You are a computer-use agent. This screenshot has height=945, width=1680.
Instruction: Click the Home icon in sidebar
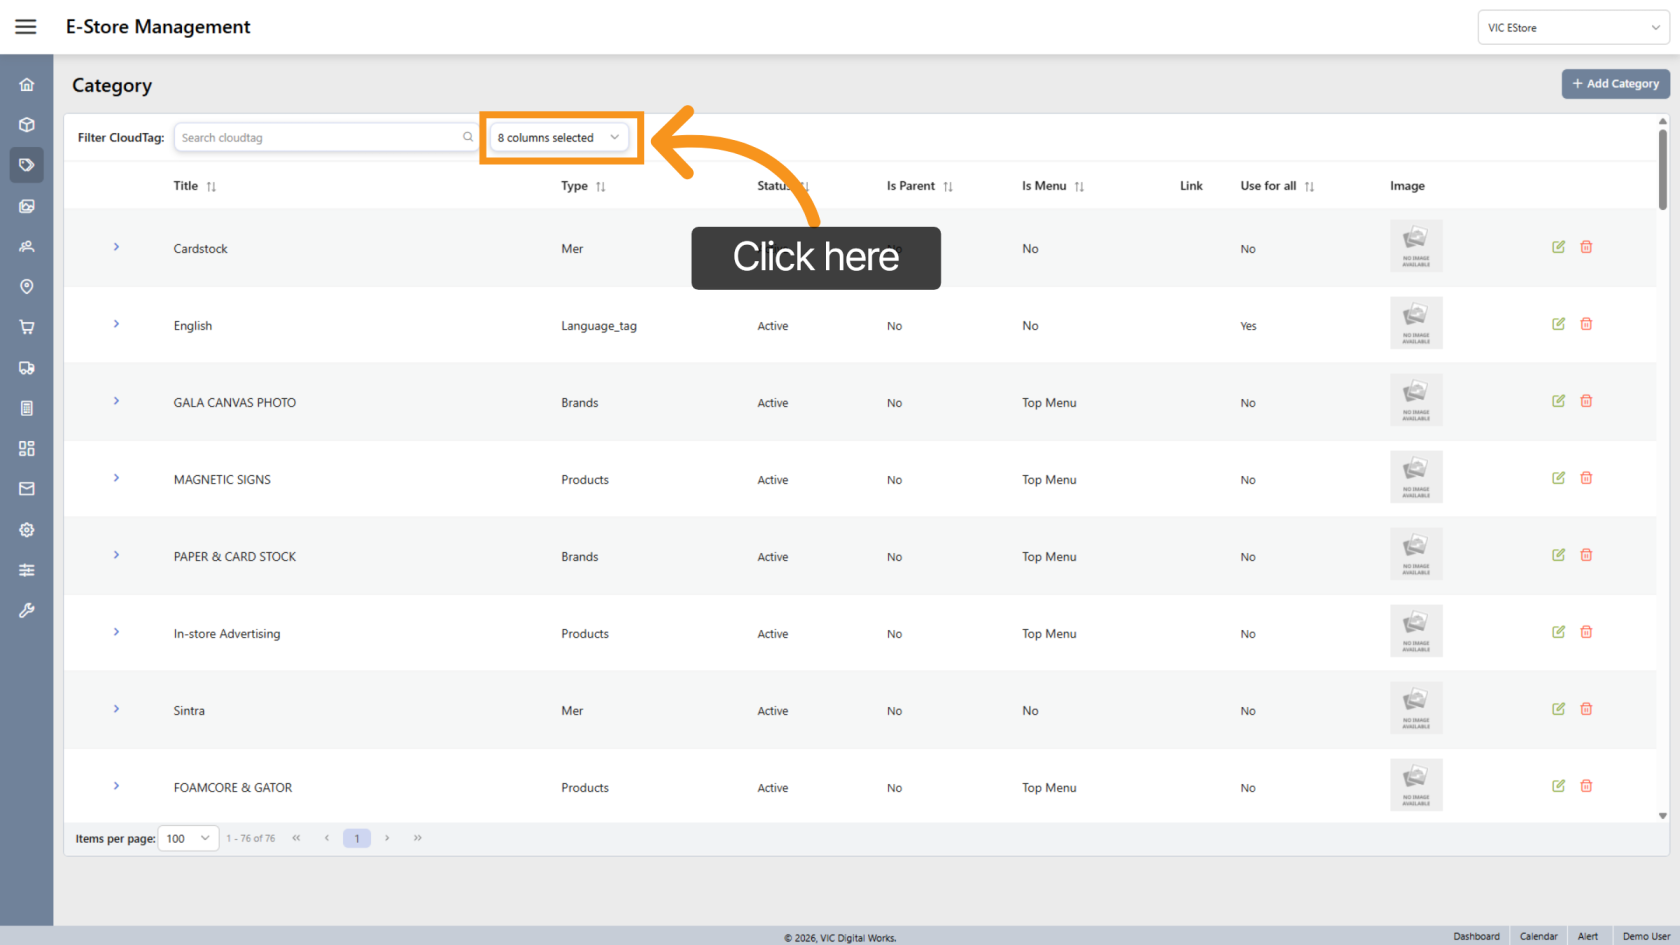(x=27, y=85)
